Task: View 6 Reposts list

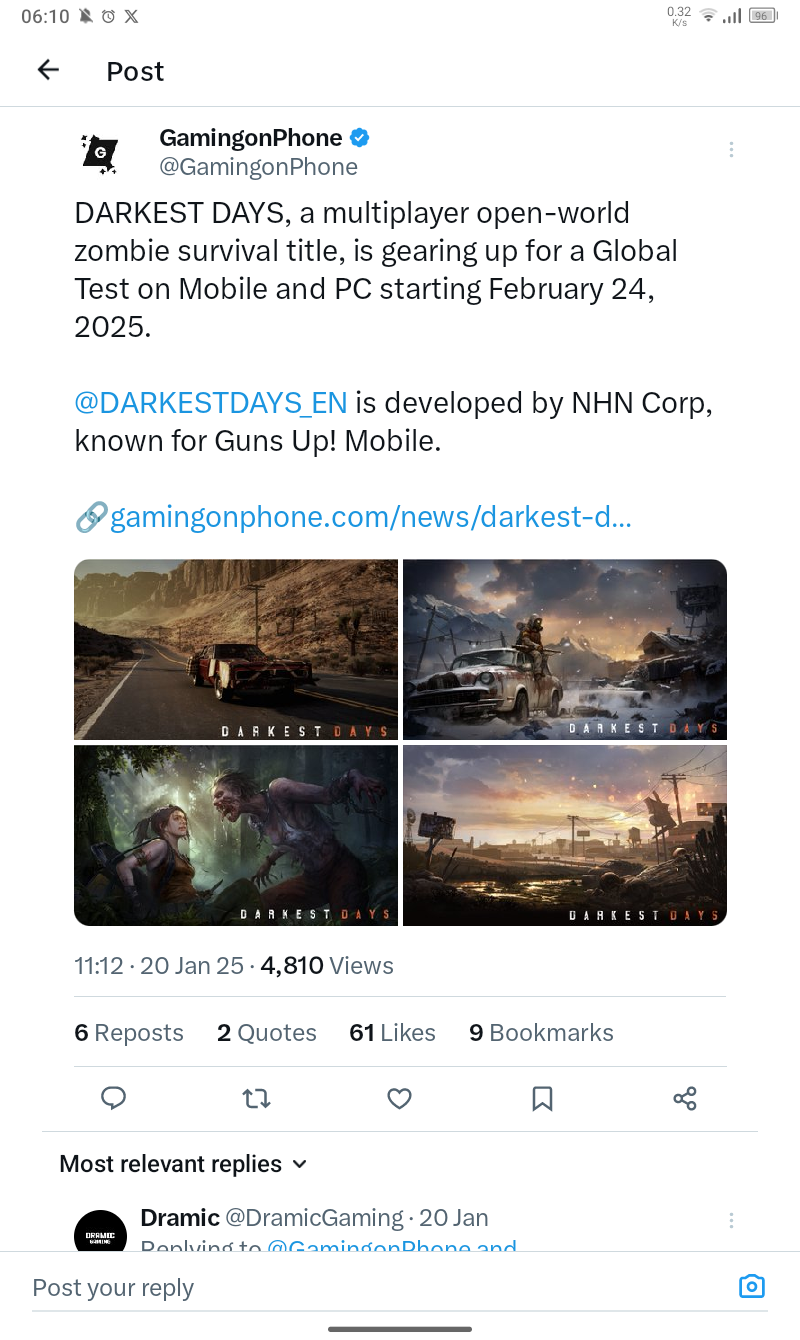Action: coord(129,1033)
